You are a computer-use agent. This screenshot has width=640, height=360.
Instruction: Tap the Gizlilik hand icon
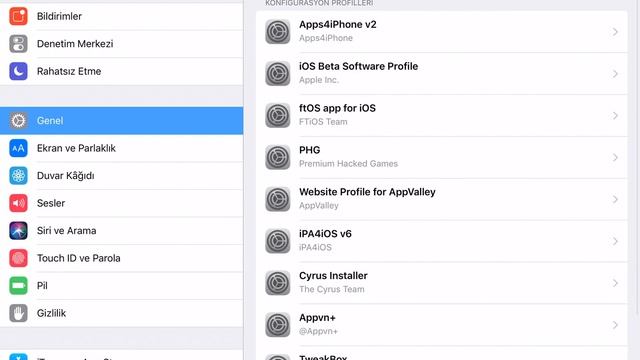click(18, 313)
